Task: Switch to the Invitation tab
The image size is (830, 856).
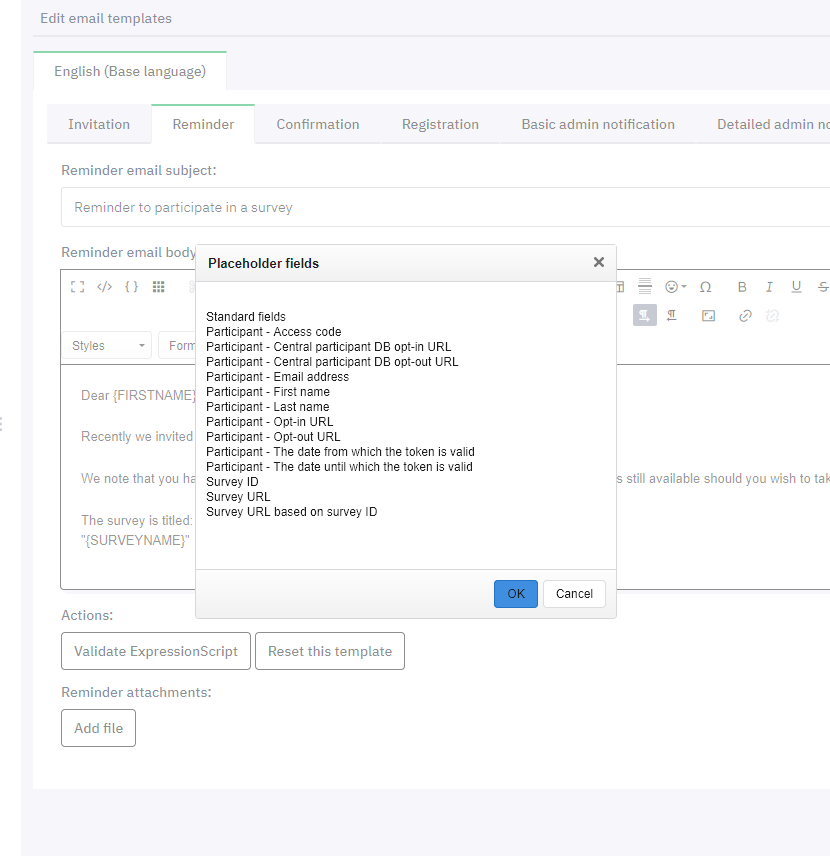Action: click(x=99, y=124)
